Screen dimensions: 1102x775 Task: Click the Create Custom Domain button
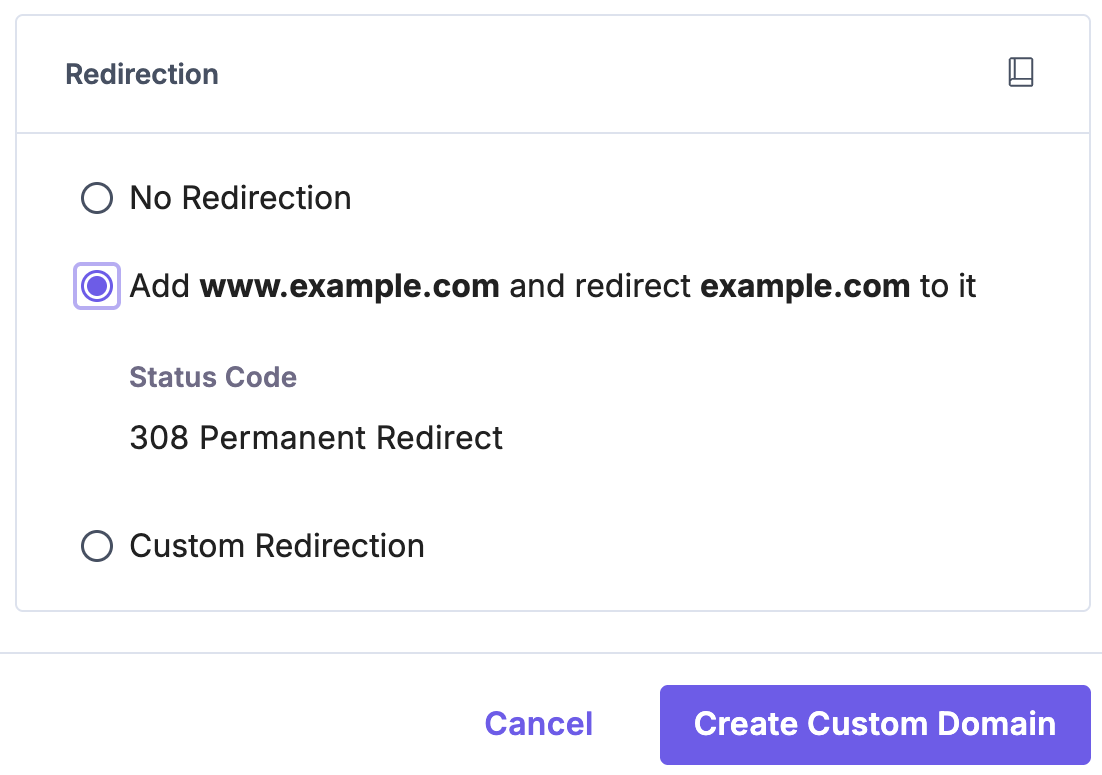(875, 724)
